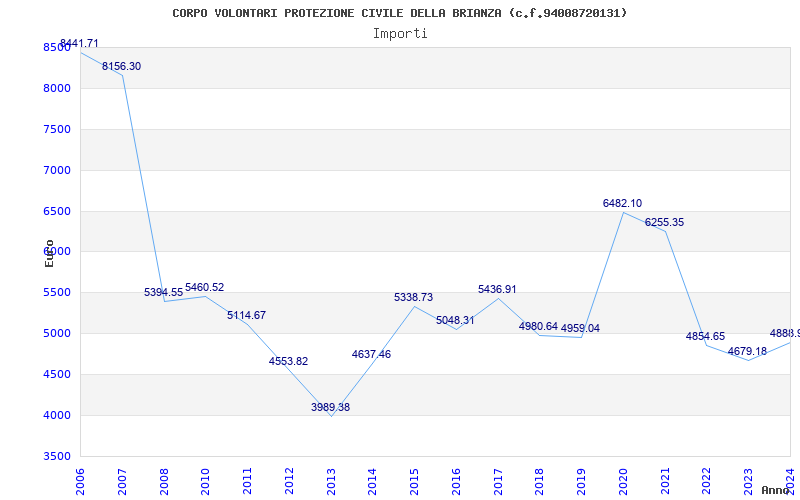The image size is (800, 500).
Task: Click the 8000 y-axis tick label
Action: [57, 88]
